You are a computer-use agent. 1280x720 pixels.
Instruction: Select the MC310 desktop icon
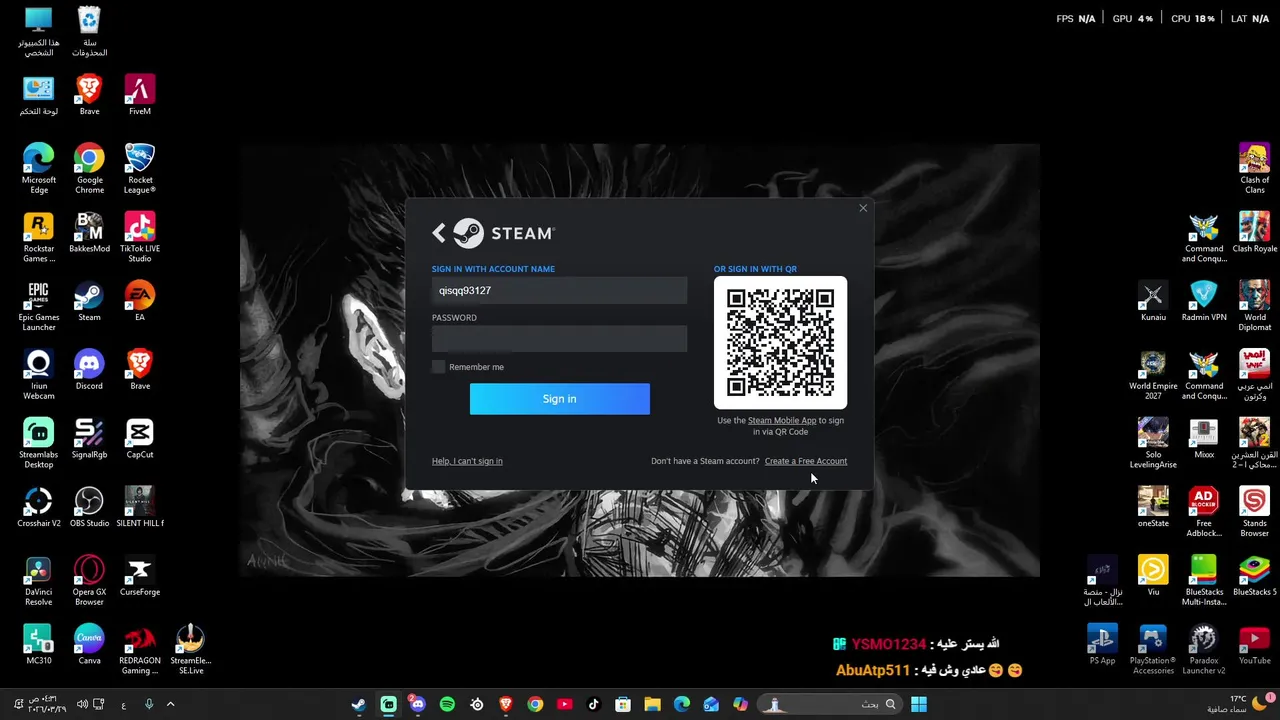tap(39, 644)
